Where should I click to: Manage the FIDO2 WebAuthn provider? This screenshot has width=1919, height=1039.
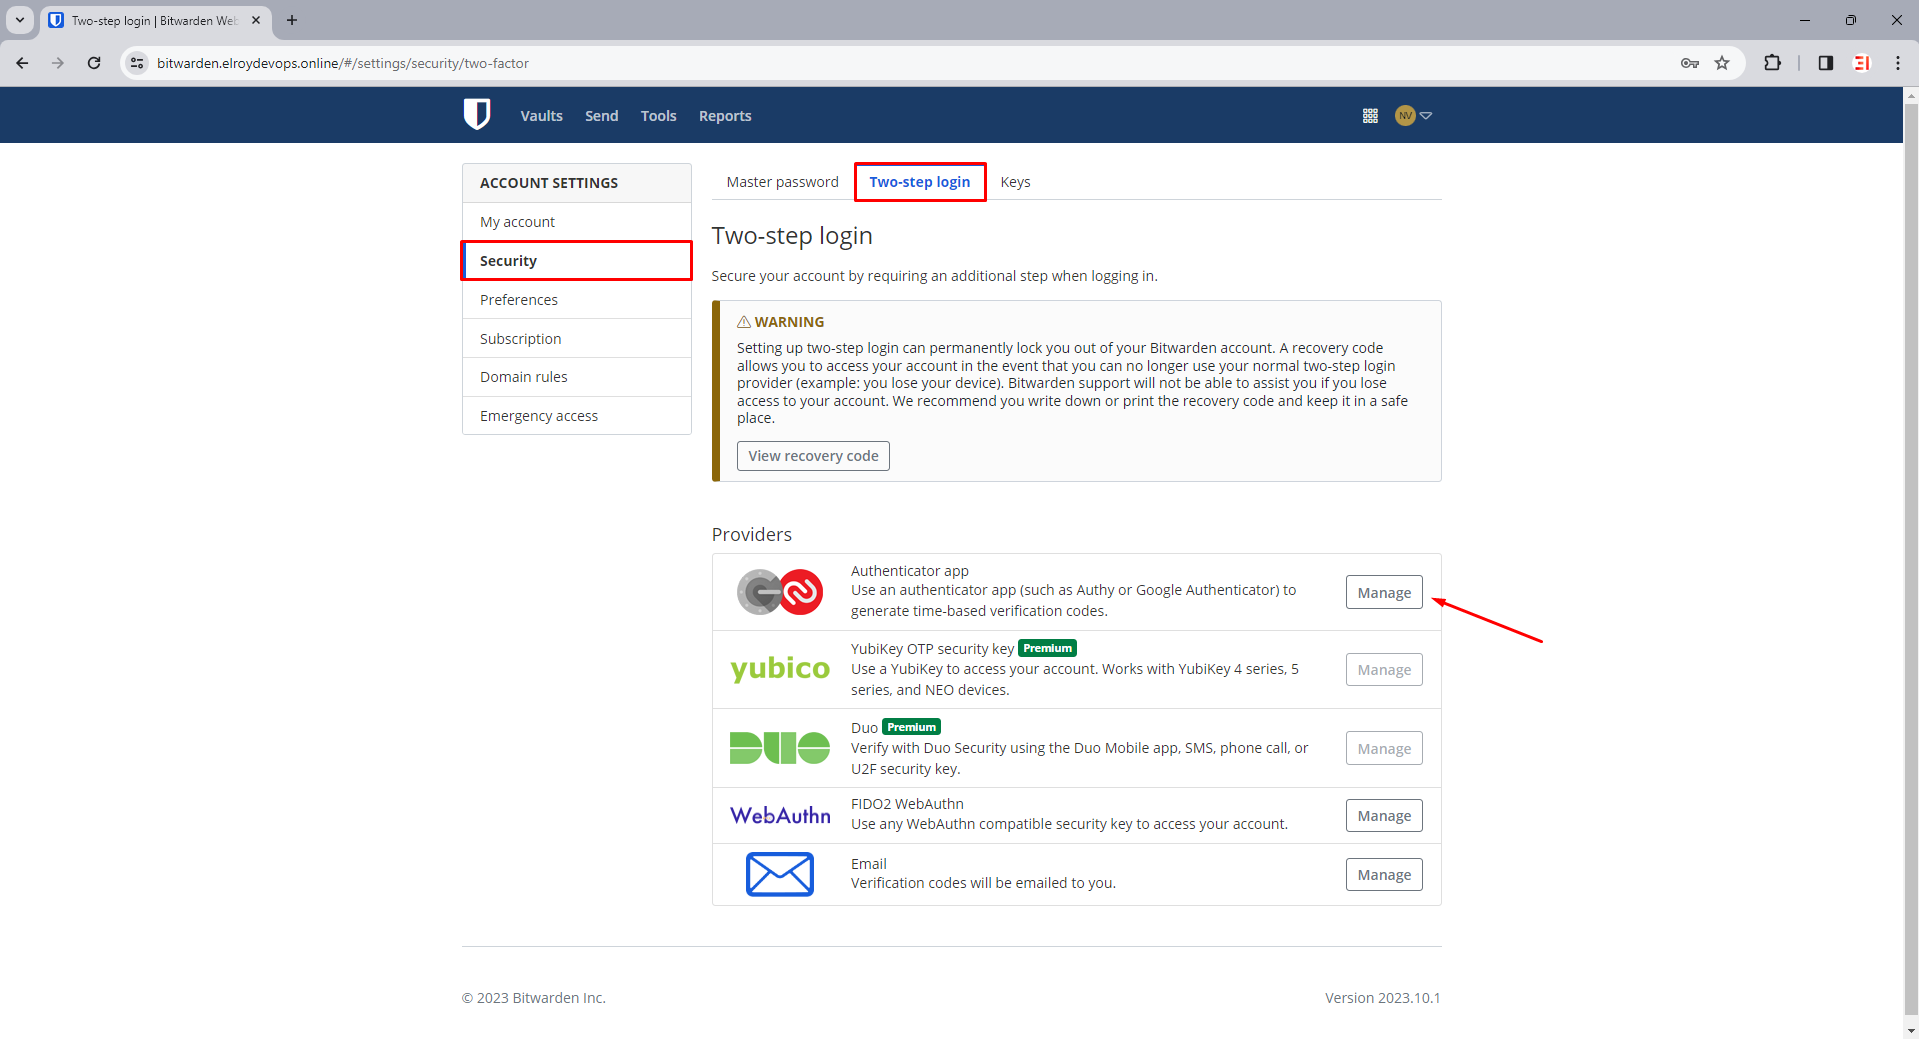[1384, 816]
